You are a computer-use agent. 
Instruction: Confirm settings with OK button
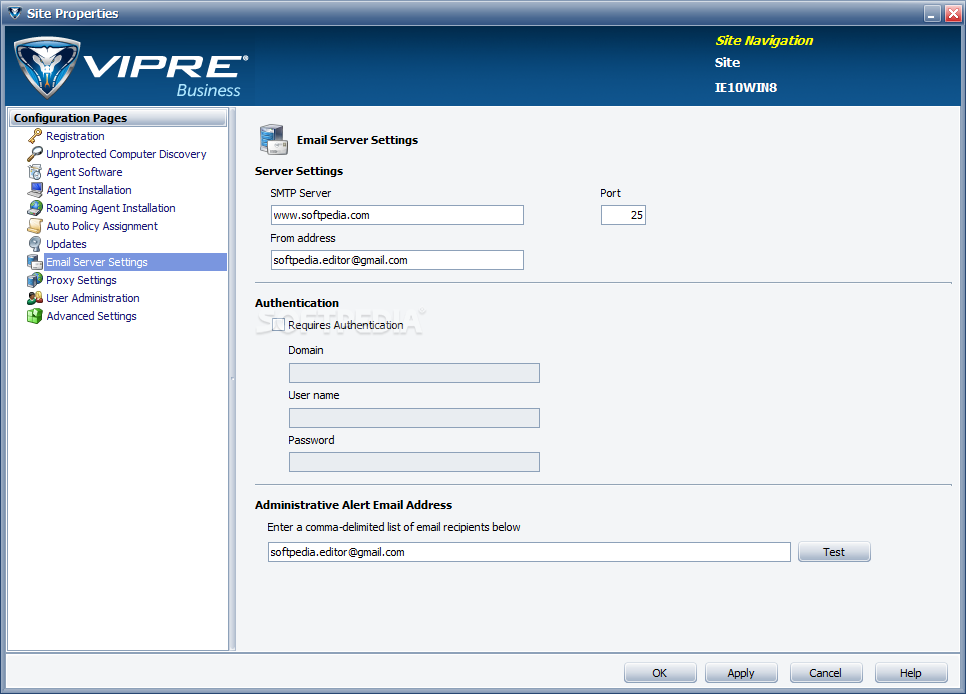click(x=660, y=672)
